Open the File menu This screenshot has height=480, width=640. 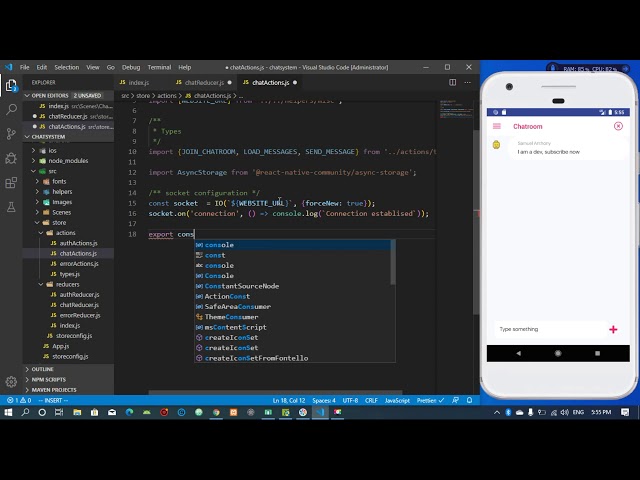click(x=24, y=67)
